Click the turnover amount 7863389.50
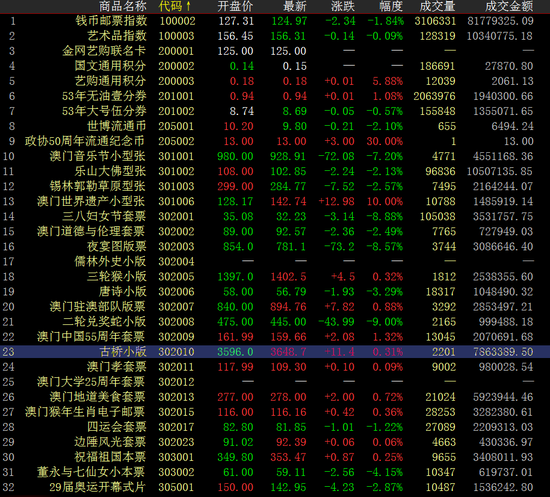Screen dimensions: 550x497 (503, 352)
